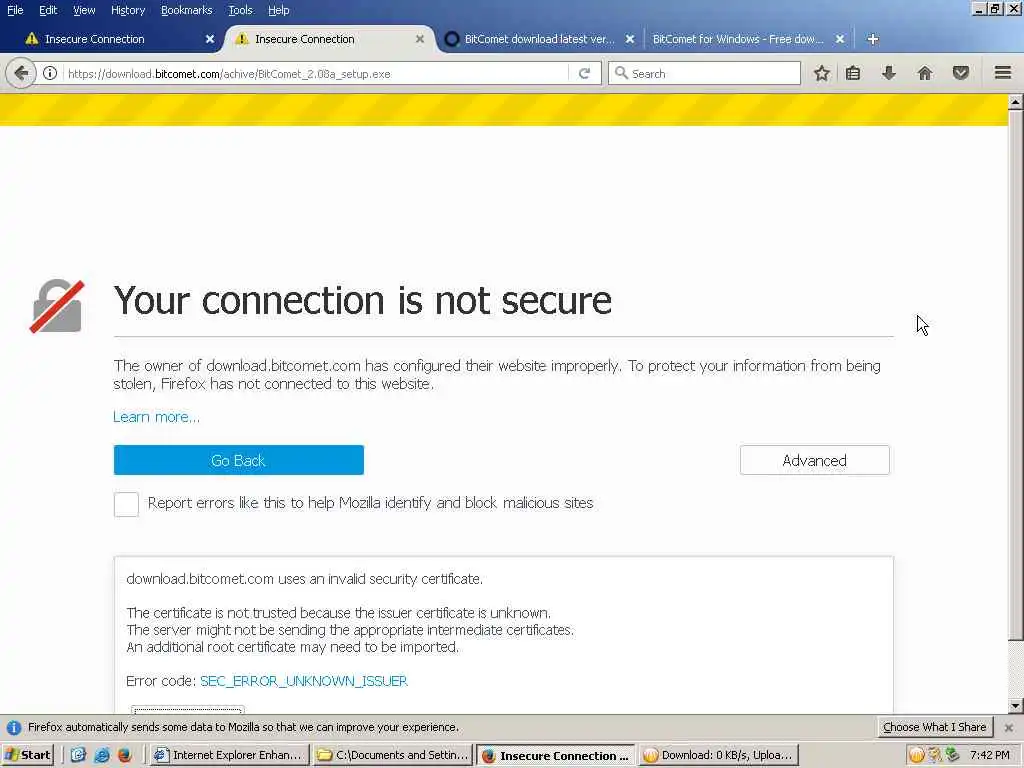Screen dimensions: 1024x768
Task: Click the scrollbar down arrow
Action: [x=1016, y=706]
